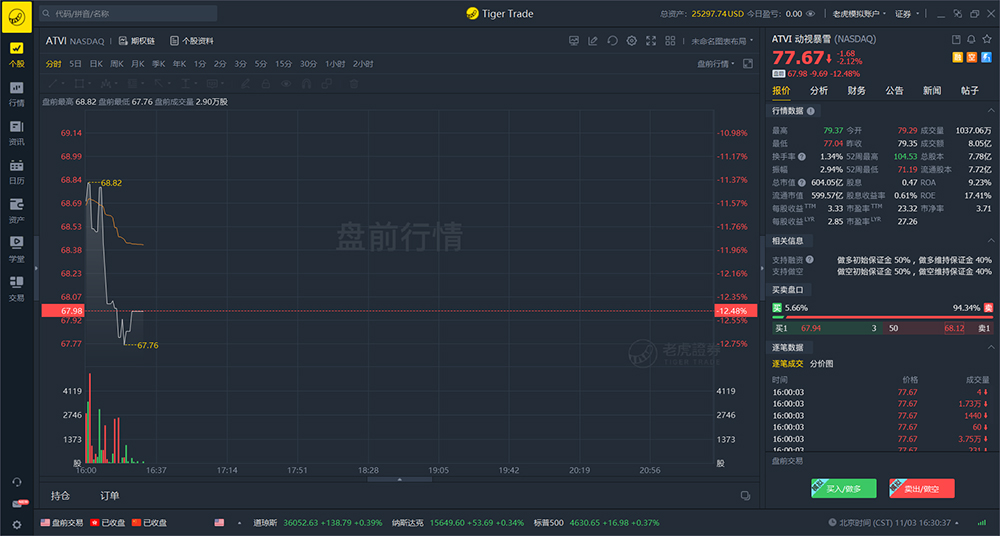Open the 交易 trade sidebar icon
Image resolution: width=1000 pixels, height=536 pixels.
17,288
